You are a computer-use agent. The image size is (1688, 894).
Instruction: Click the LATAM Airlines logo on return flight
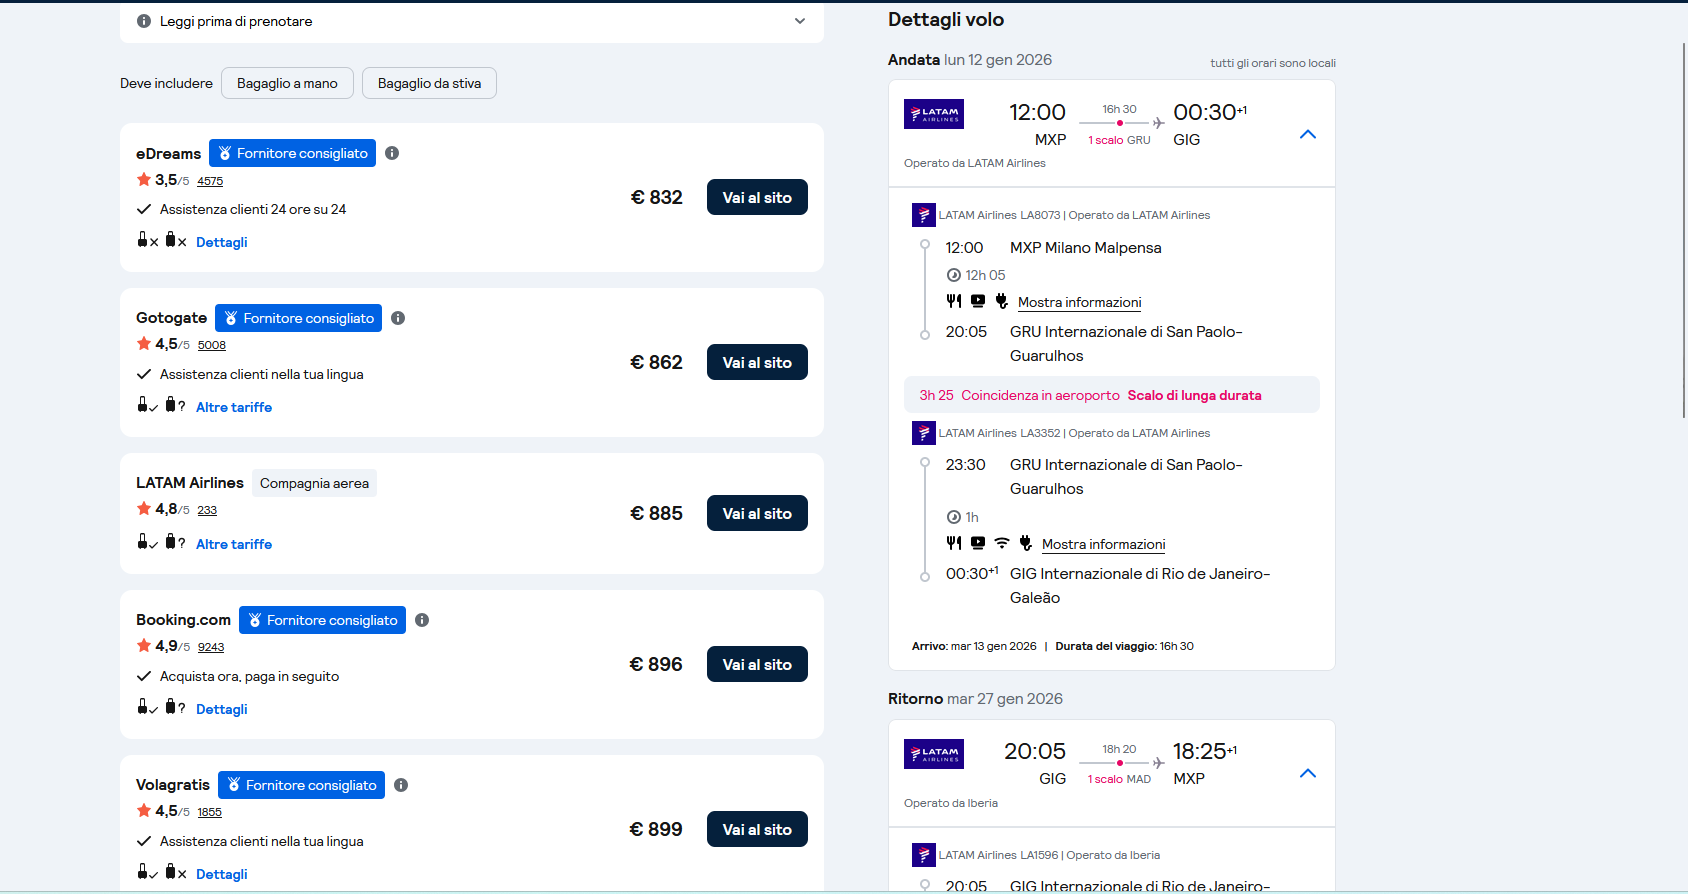[933, 754]
